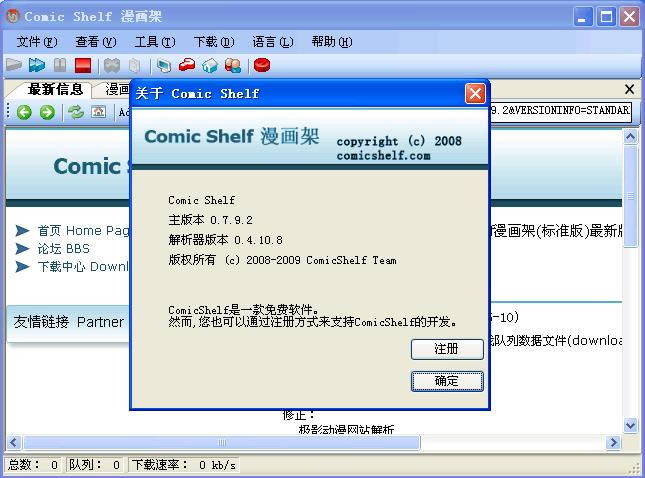Screen dimensions: 645x478
Task: Click the green back navigation arrow
Action: point(24,112)
